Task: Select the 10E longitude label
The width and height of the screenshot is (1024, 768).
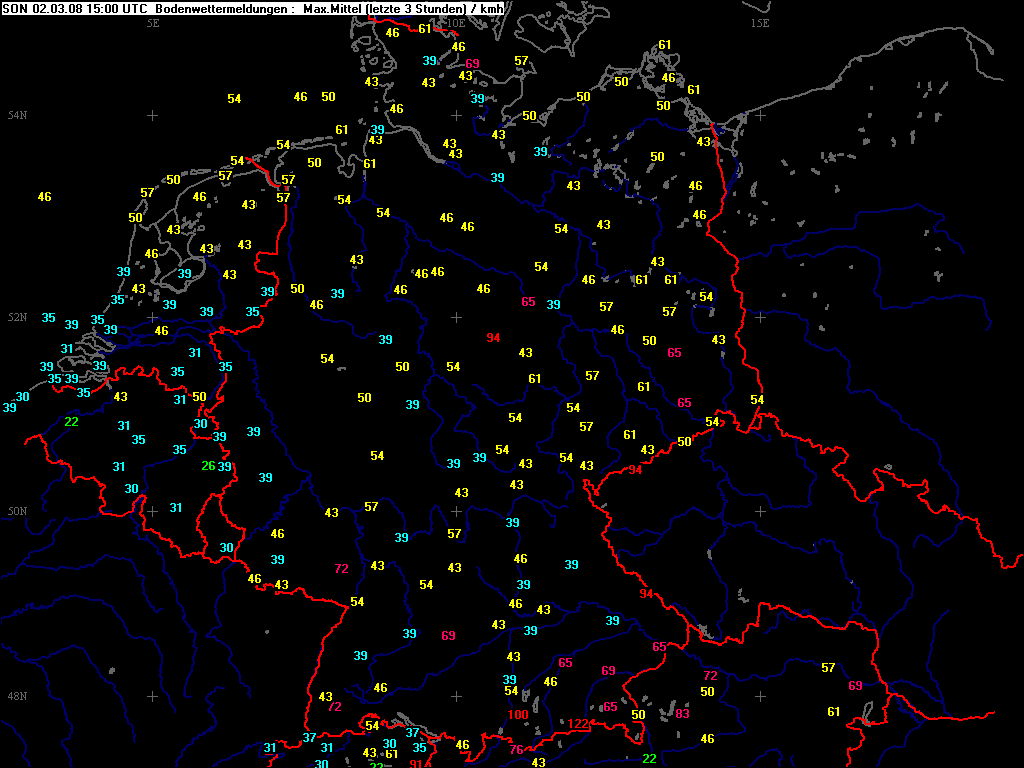Action: coord(455,22)
